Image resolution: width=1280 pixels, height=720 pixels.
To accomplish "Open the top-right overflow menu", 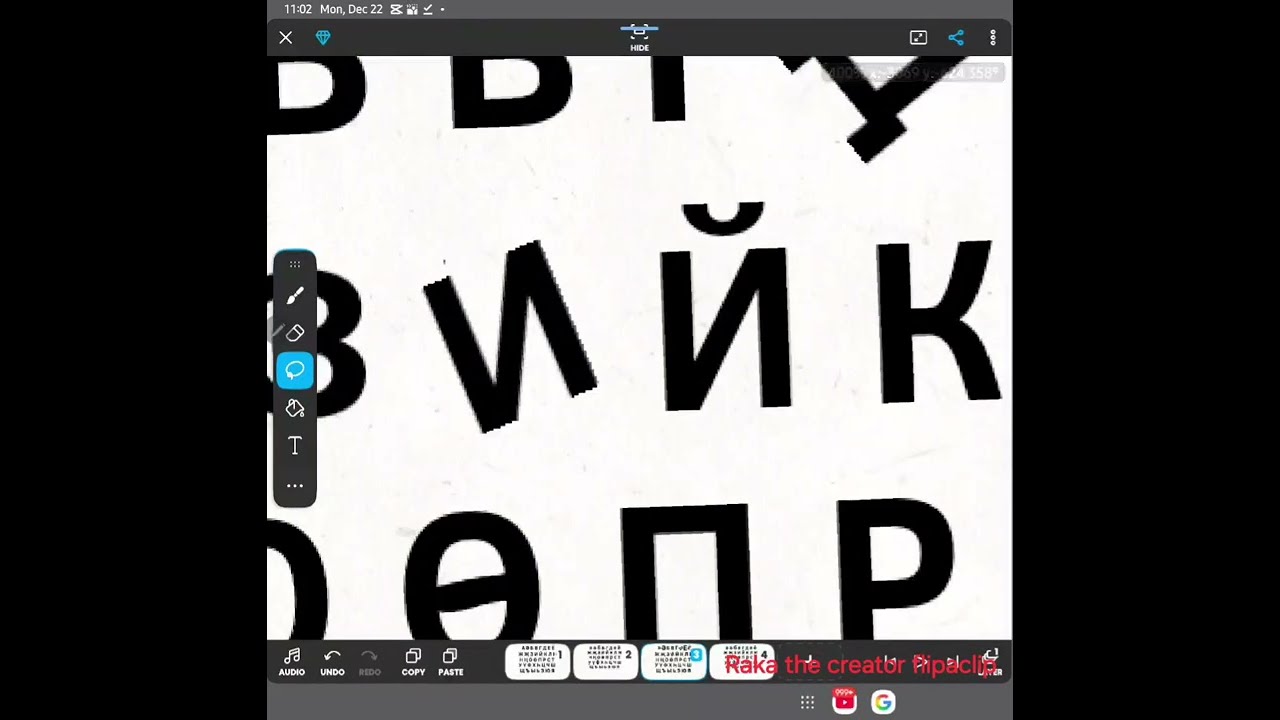I will click(x=993, y=38).
